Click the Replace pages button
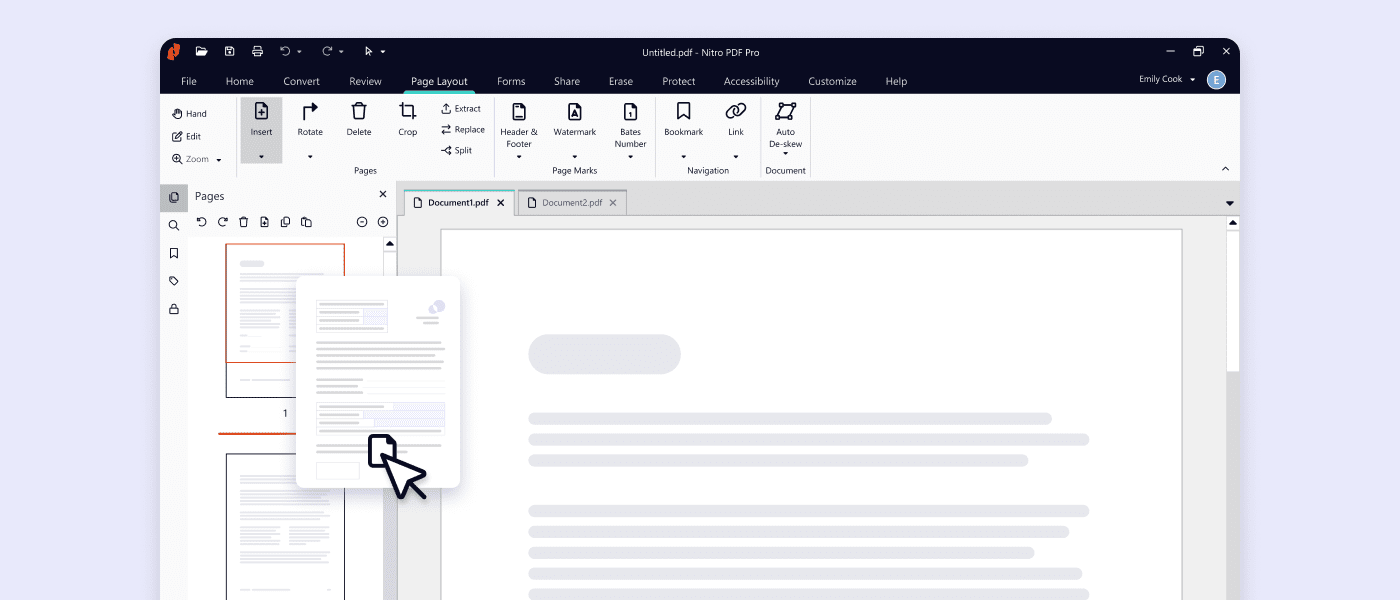 click(x=462, y=129)
